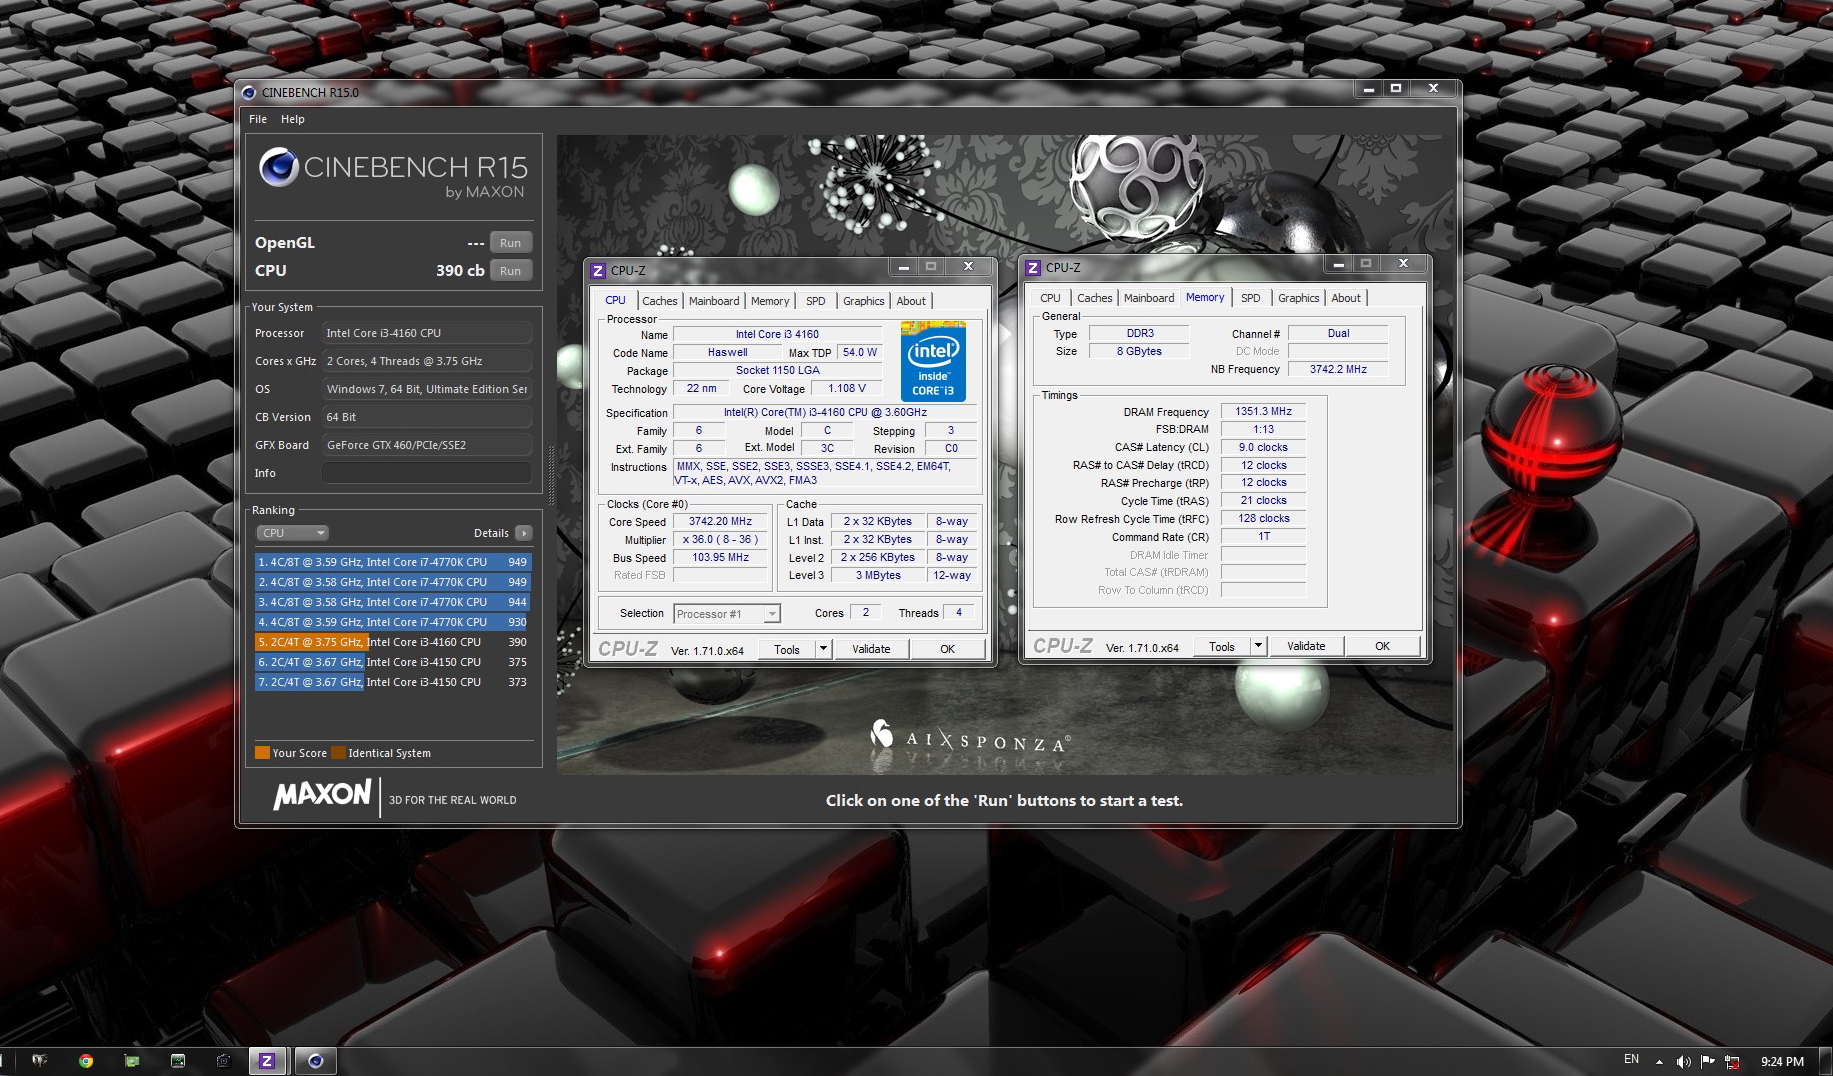The image size is (1833, 1076).
Task: Switch to Caches tab in left CPU-Z
Action: (x=659, y=301)
